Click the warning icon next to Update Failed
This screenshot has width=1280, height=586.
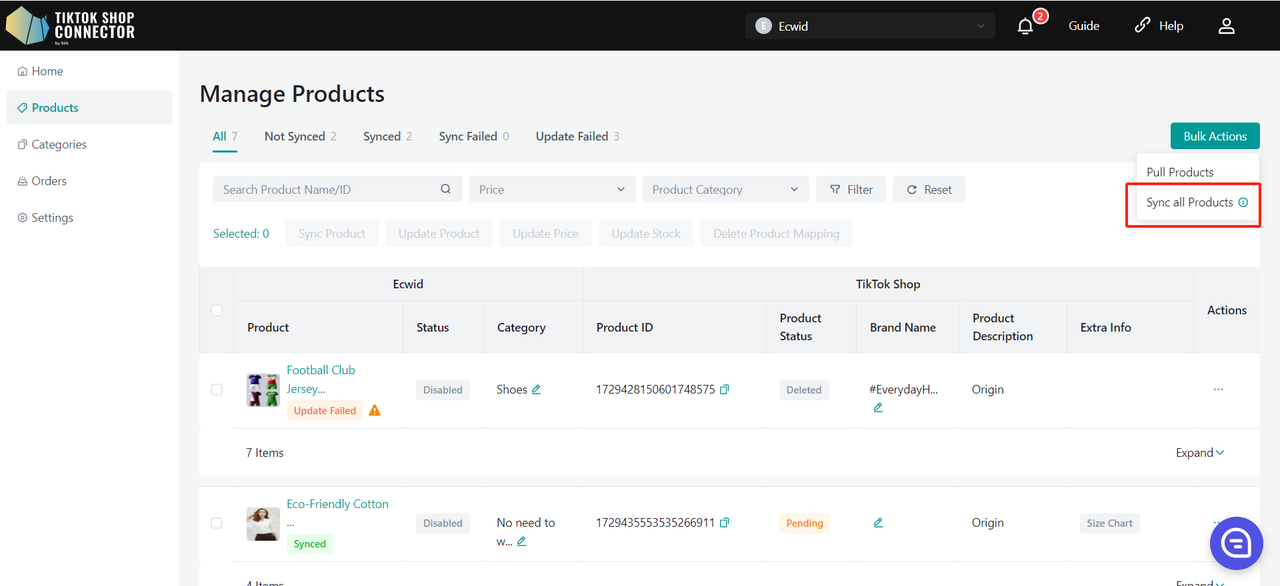[375, 410]
